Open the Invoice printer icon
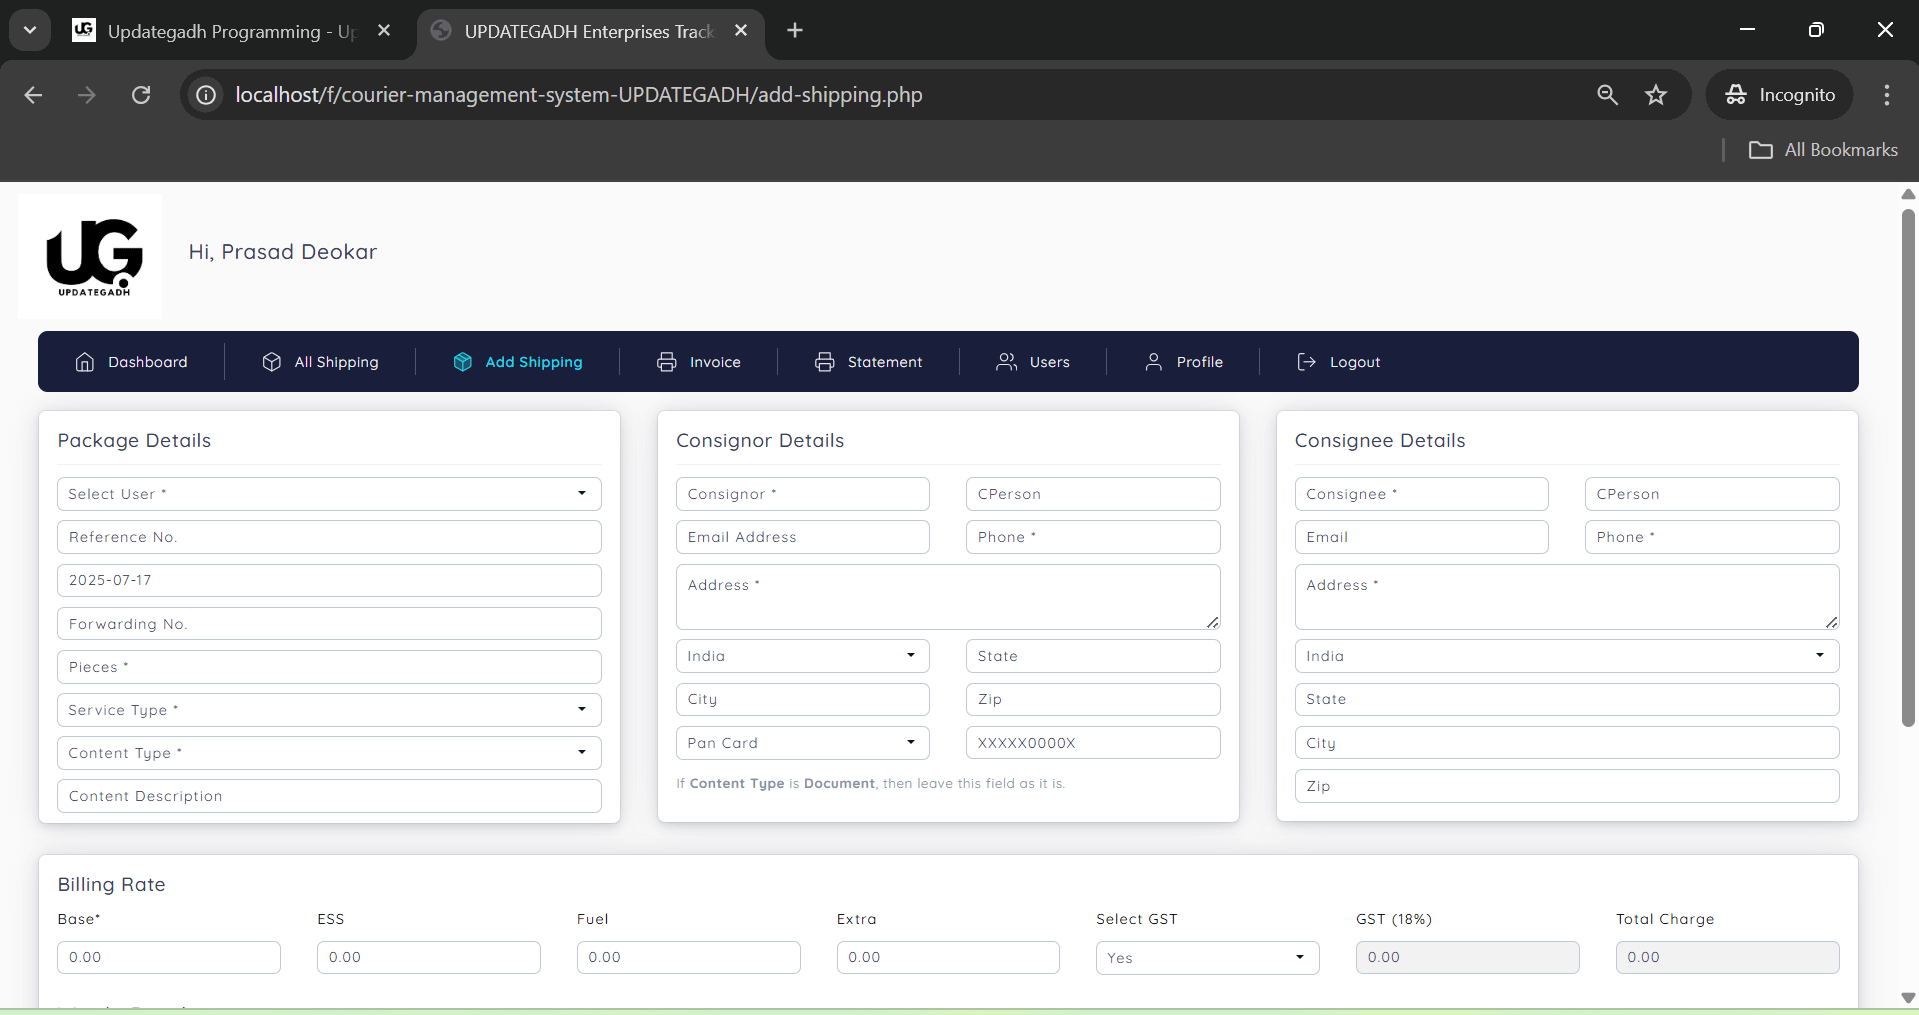Screen dimensions: 1919x1015 tap(666, 362)
